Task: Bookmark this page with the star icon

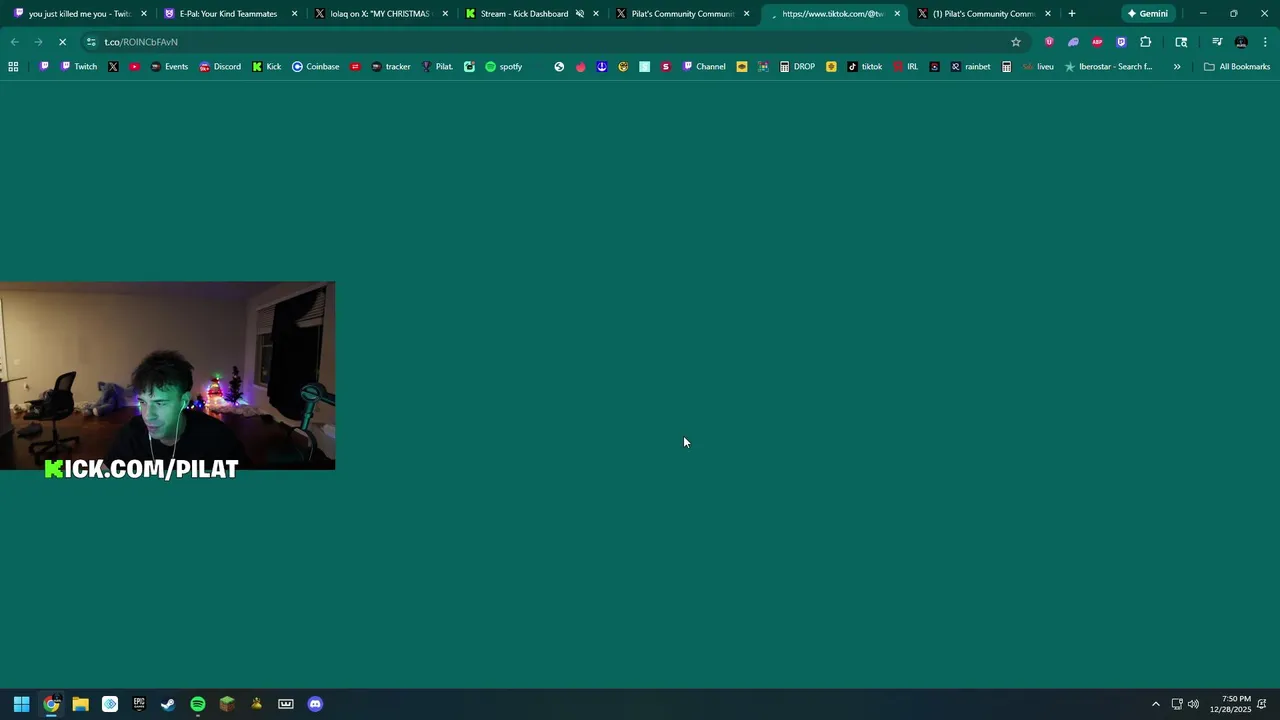Action: [x=1016, y=42]
